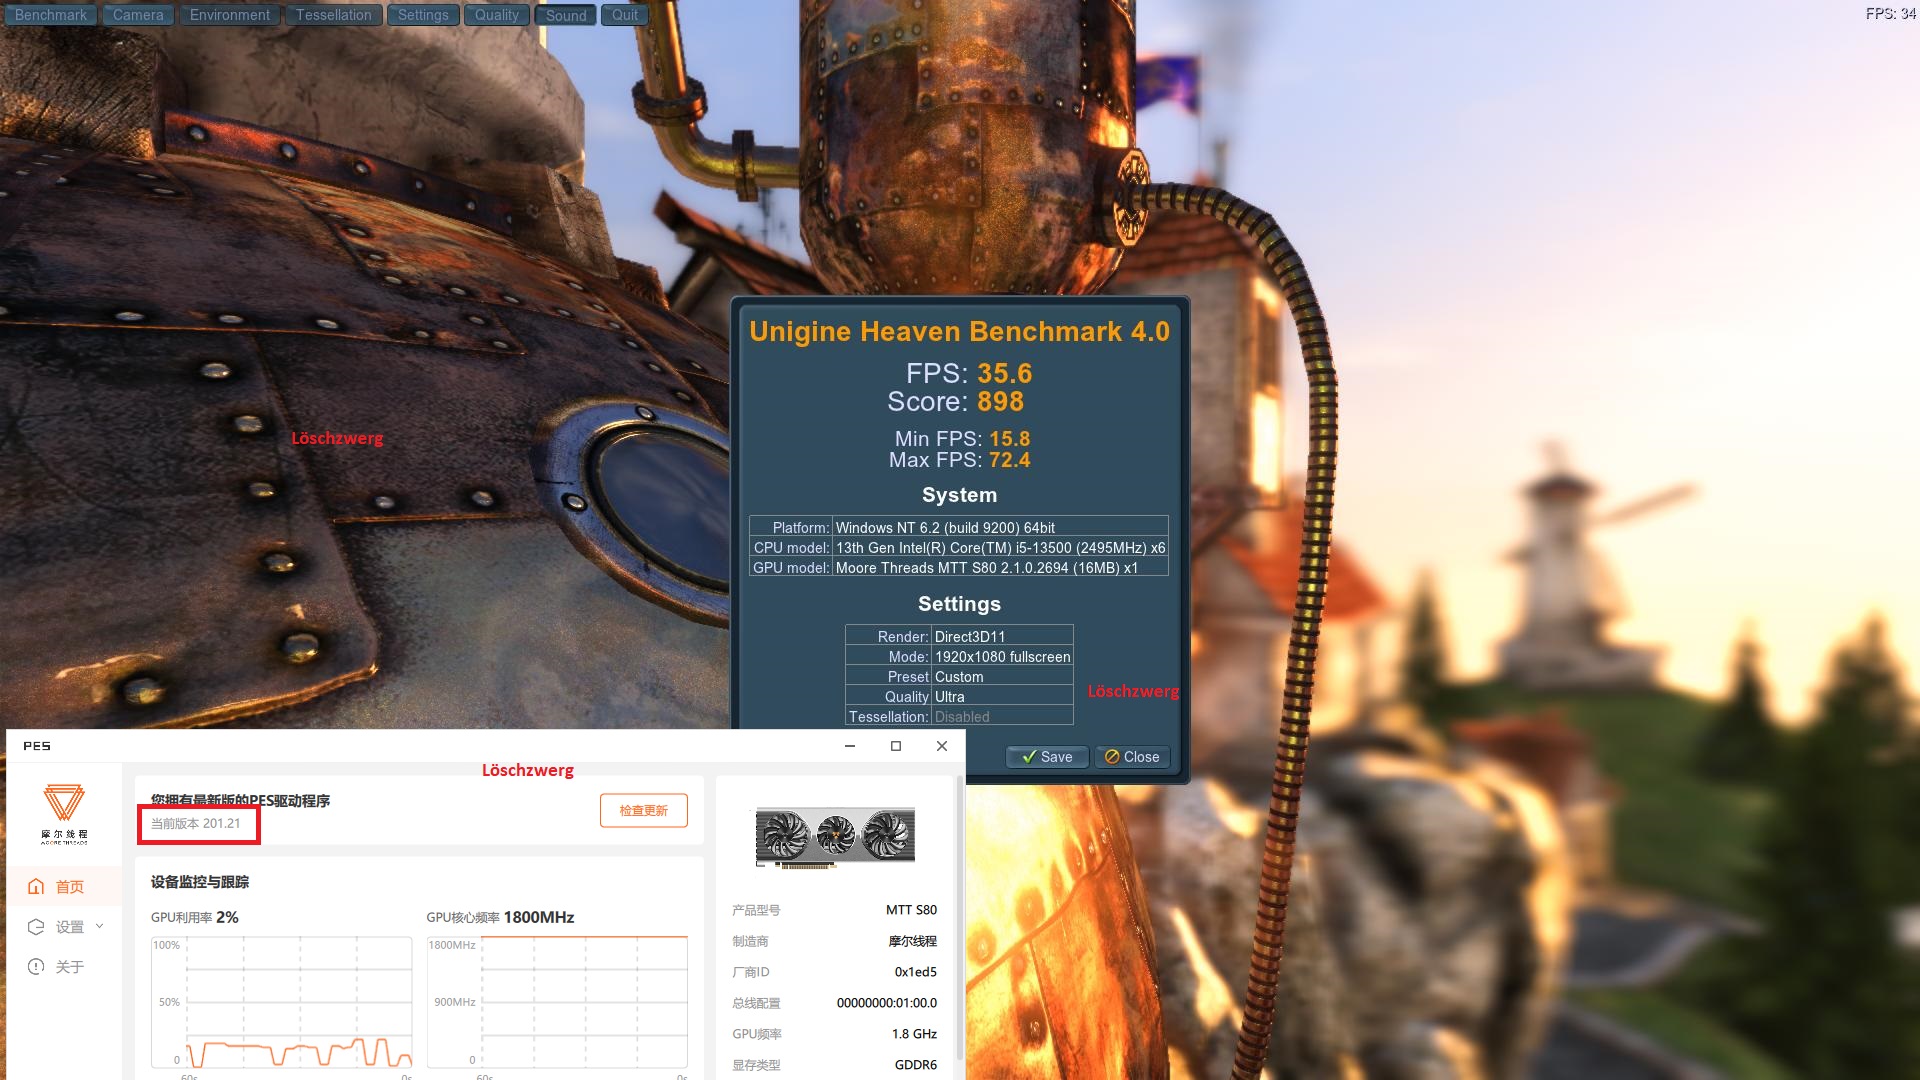1920x1080 pixels.
Task: Maximize the PES window
Action: [896, 746]
